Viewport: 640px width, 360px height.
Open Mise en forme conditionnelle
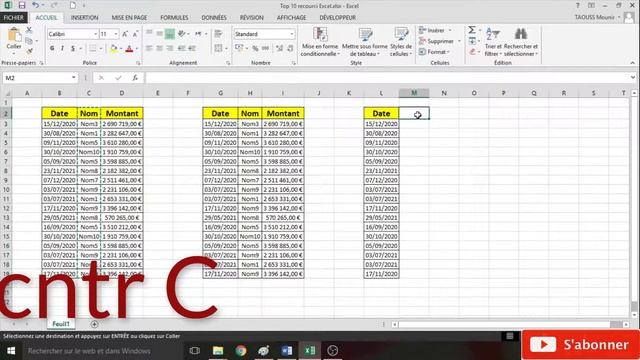pos(320,42)
